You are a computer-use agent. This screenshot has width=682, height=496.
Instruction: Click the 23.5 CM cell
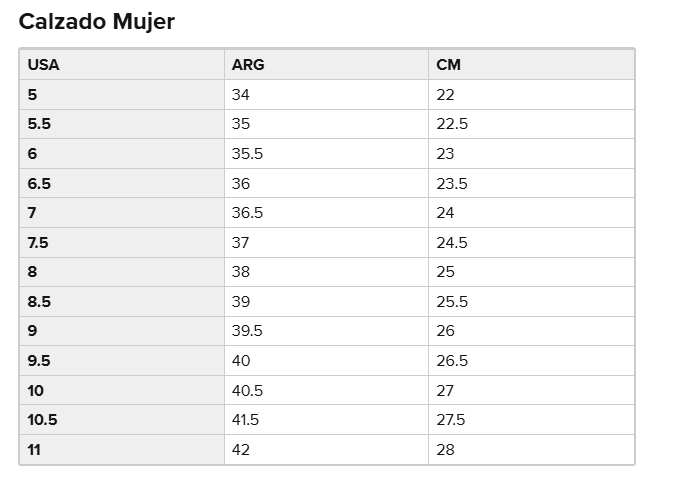tap(452, 184)
